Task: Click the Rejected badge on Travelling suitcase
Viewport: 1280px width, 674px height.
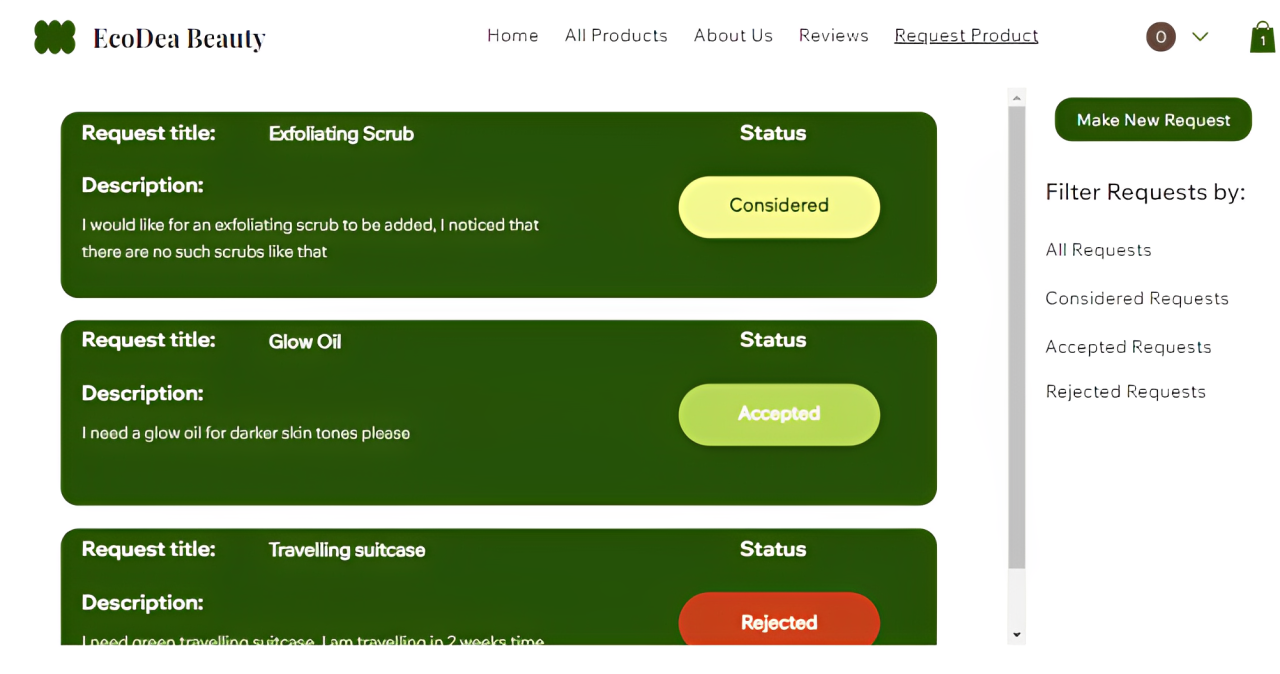Action: click(779, 622)
